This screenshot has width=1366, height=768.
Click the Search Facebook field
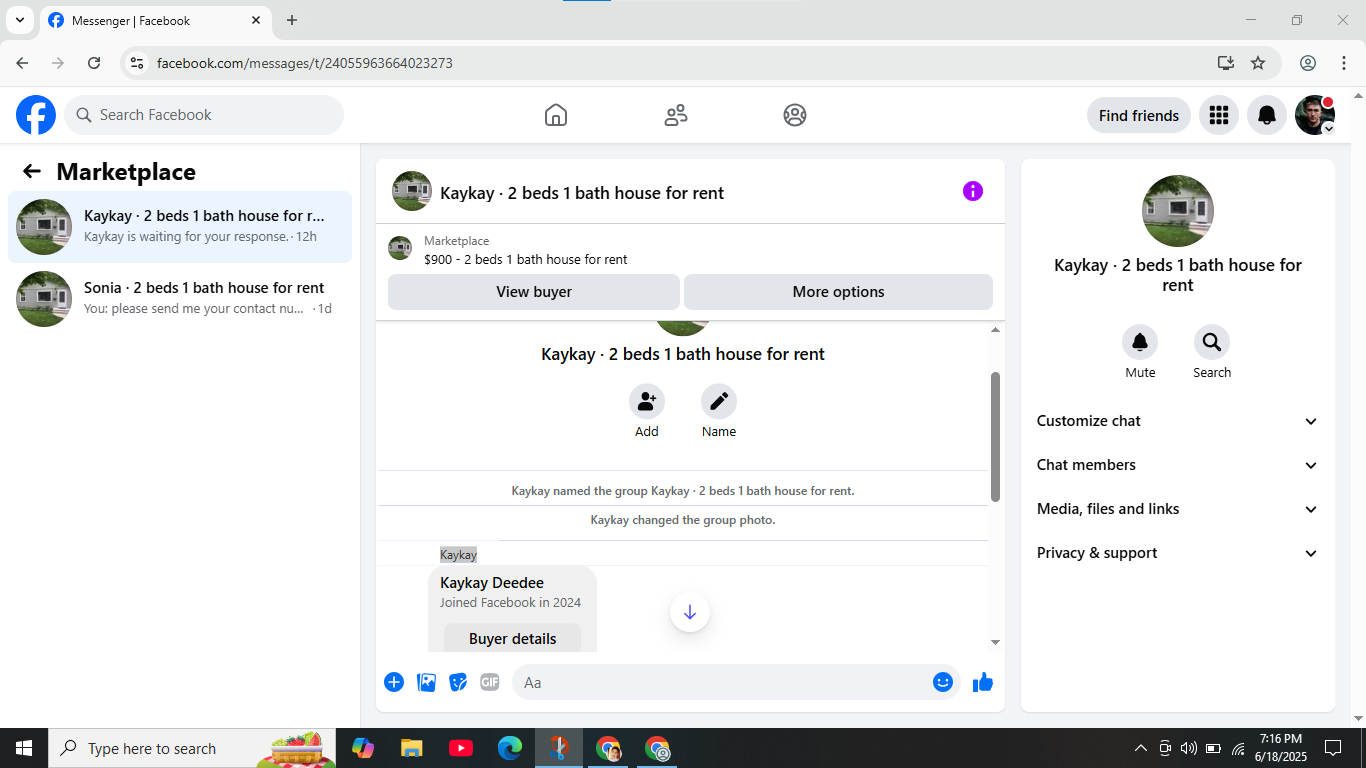point(204,115)
